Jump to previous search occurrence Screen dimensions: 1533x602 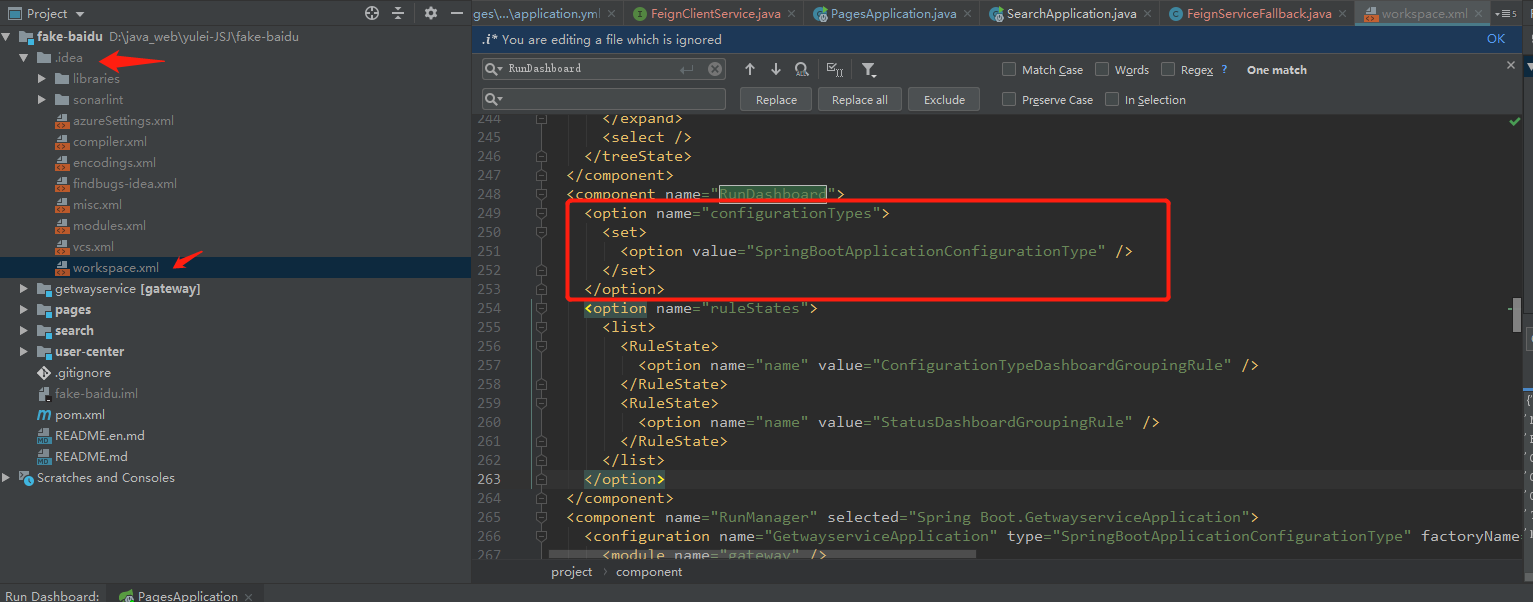[750, 69]
